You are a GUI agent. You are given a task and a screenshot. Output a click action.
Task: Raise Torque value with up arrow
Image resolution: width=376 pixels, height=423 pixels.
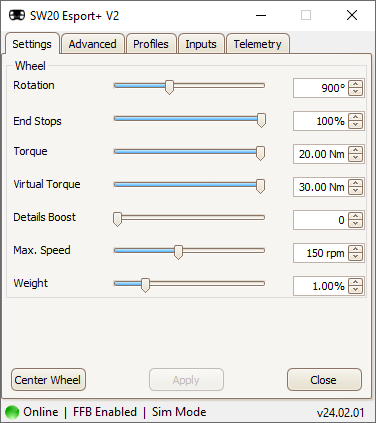click(x=356, y=150)
